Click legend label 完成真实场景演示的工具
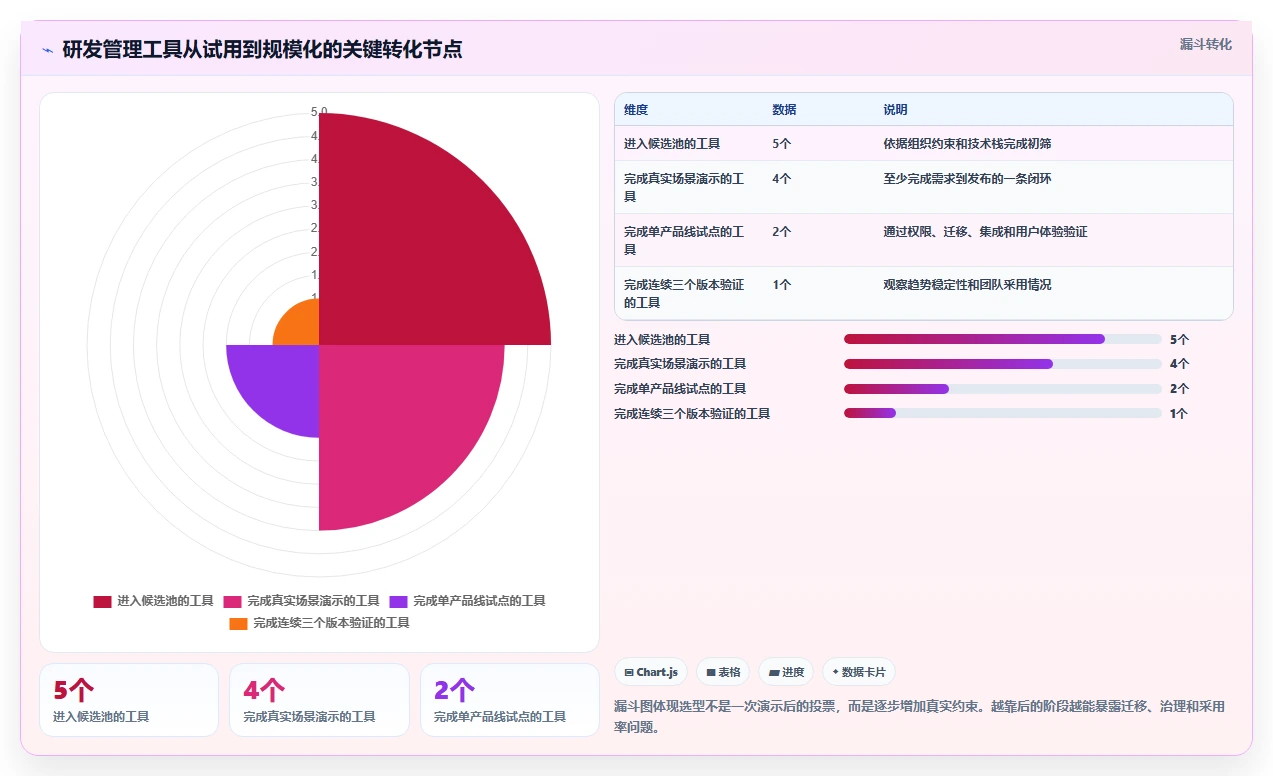 (x=314, y=601)
